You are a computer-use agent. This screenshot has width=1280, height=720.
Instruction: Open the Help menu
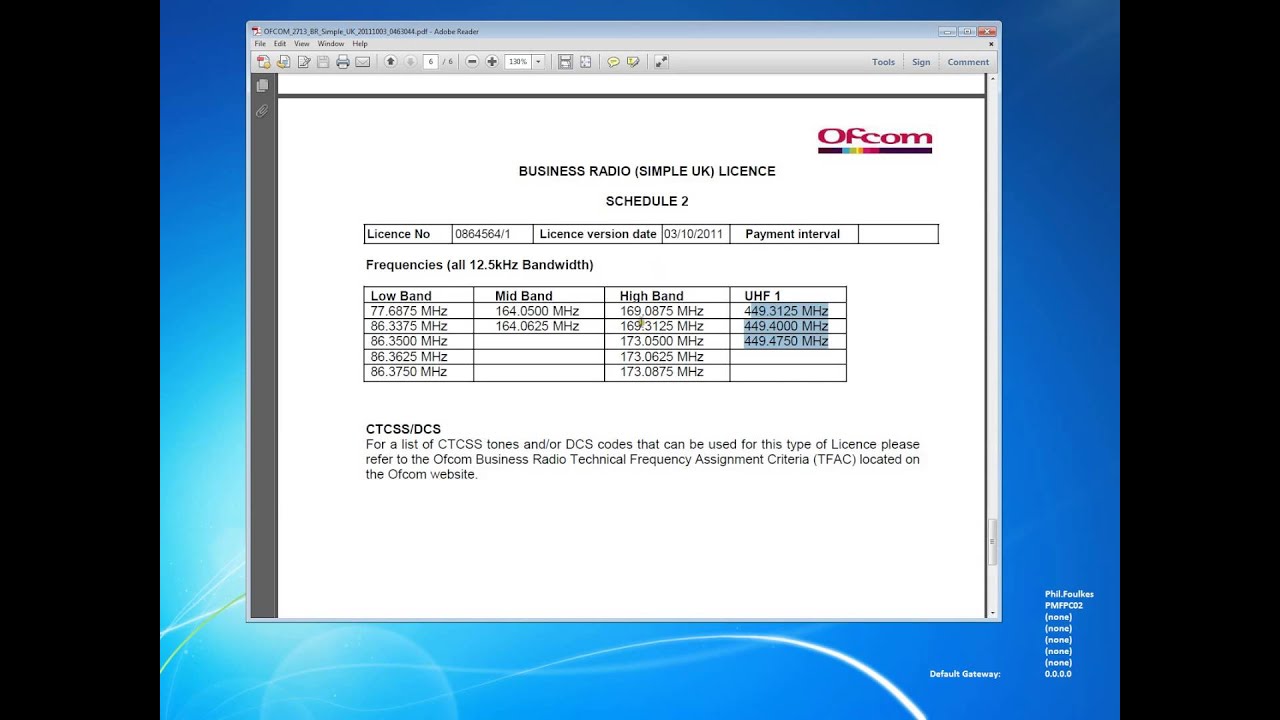click(x=360, y=44)
